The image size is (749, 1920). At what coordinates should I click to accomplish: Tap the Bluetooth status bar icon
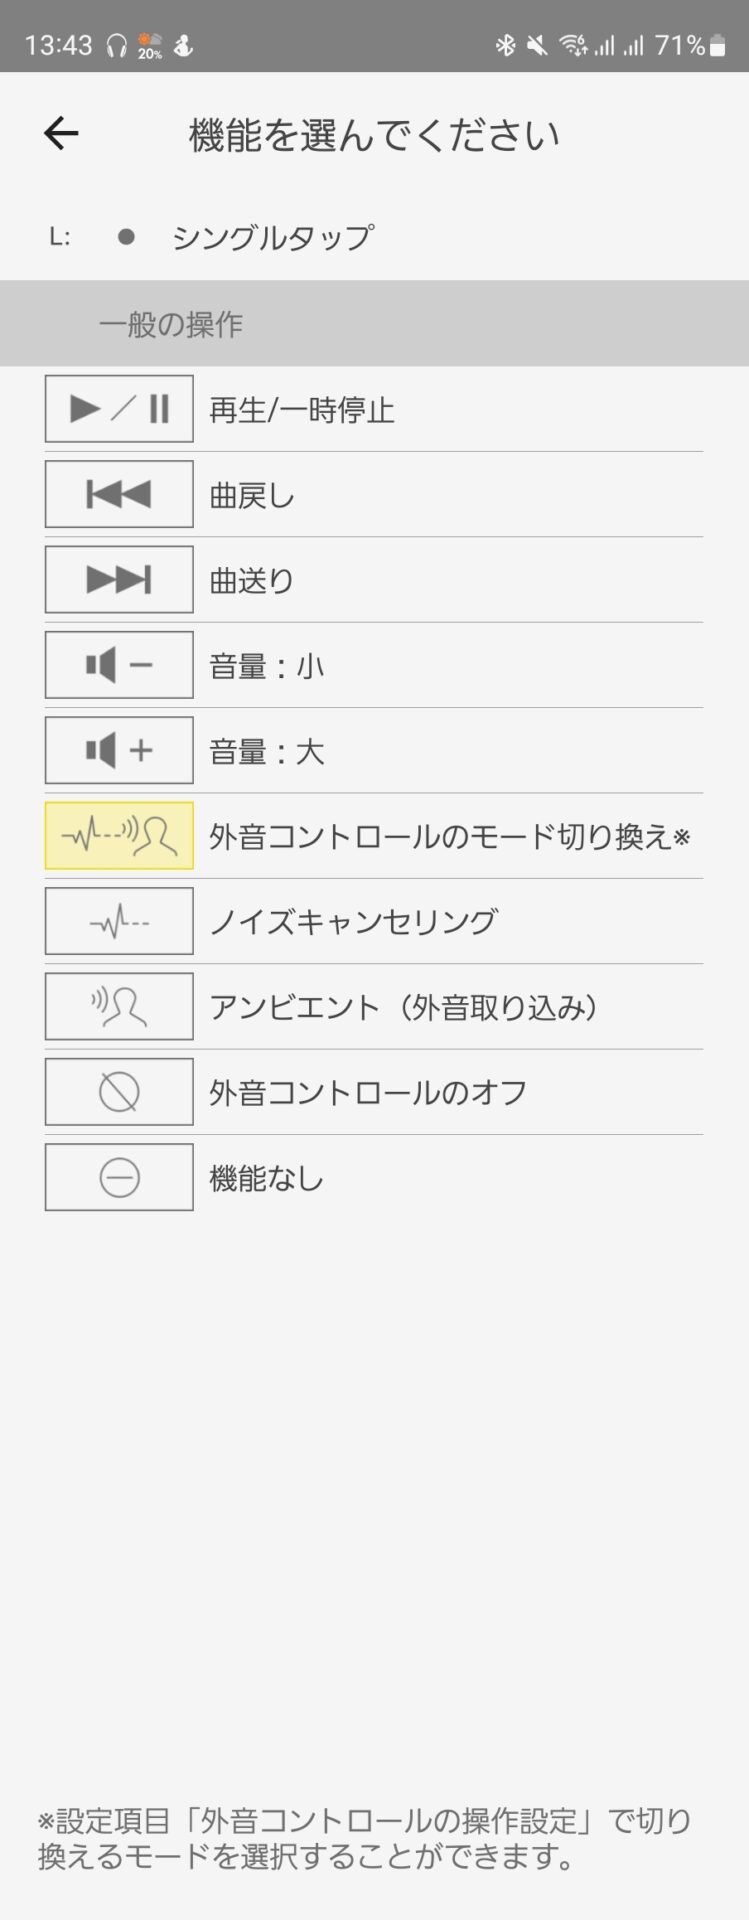(505, 45)
